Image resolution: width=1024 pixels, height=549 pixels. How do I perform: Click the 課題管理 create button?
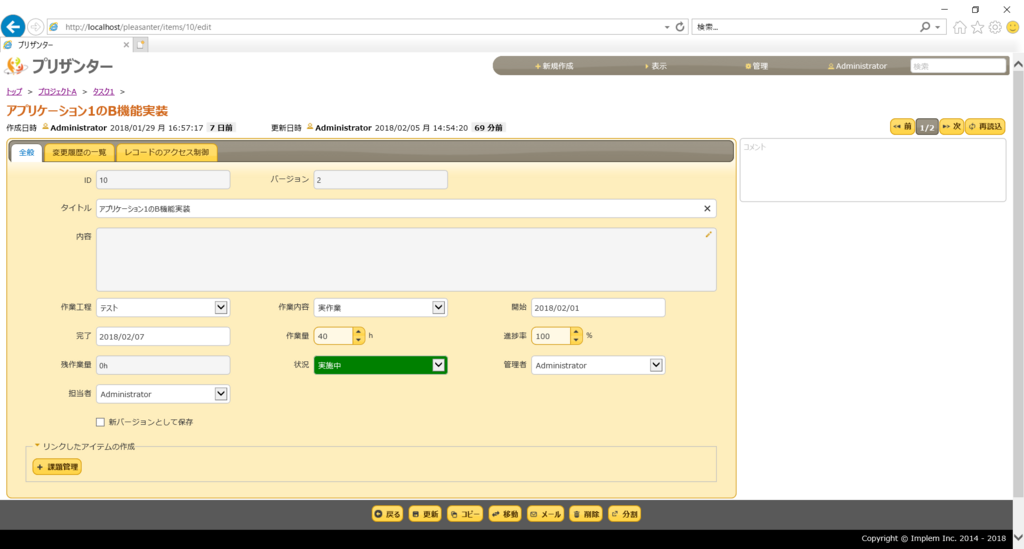pos(57,467)
